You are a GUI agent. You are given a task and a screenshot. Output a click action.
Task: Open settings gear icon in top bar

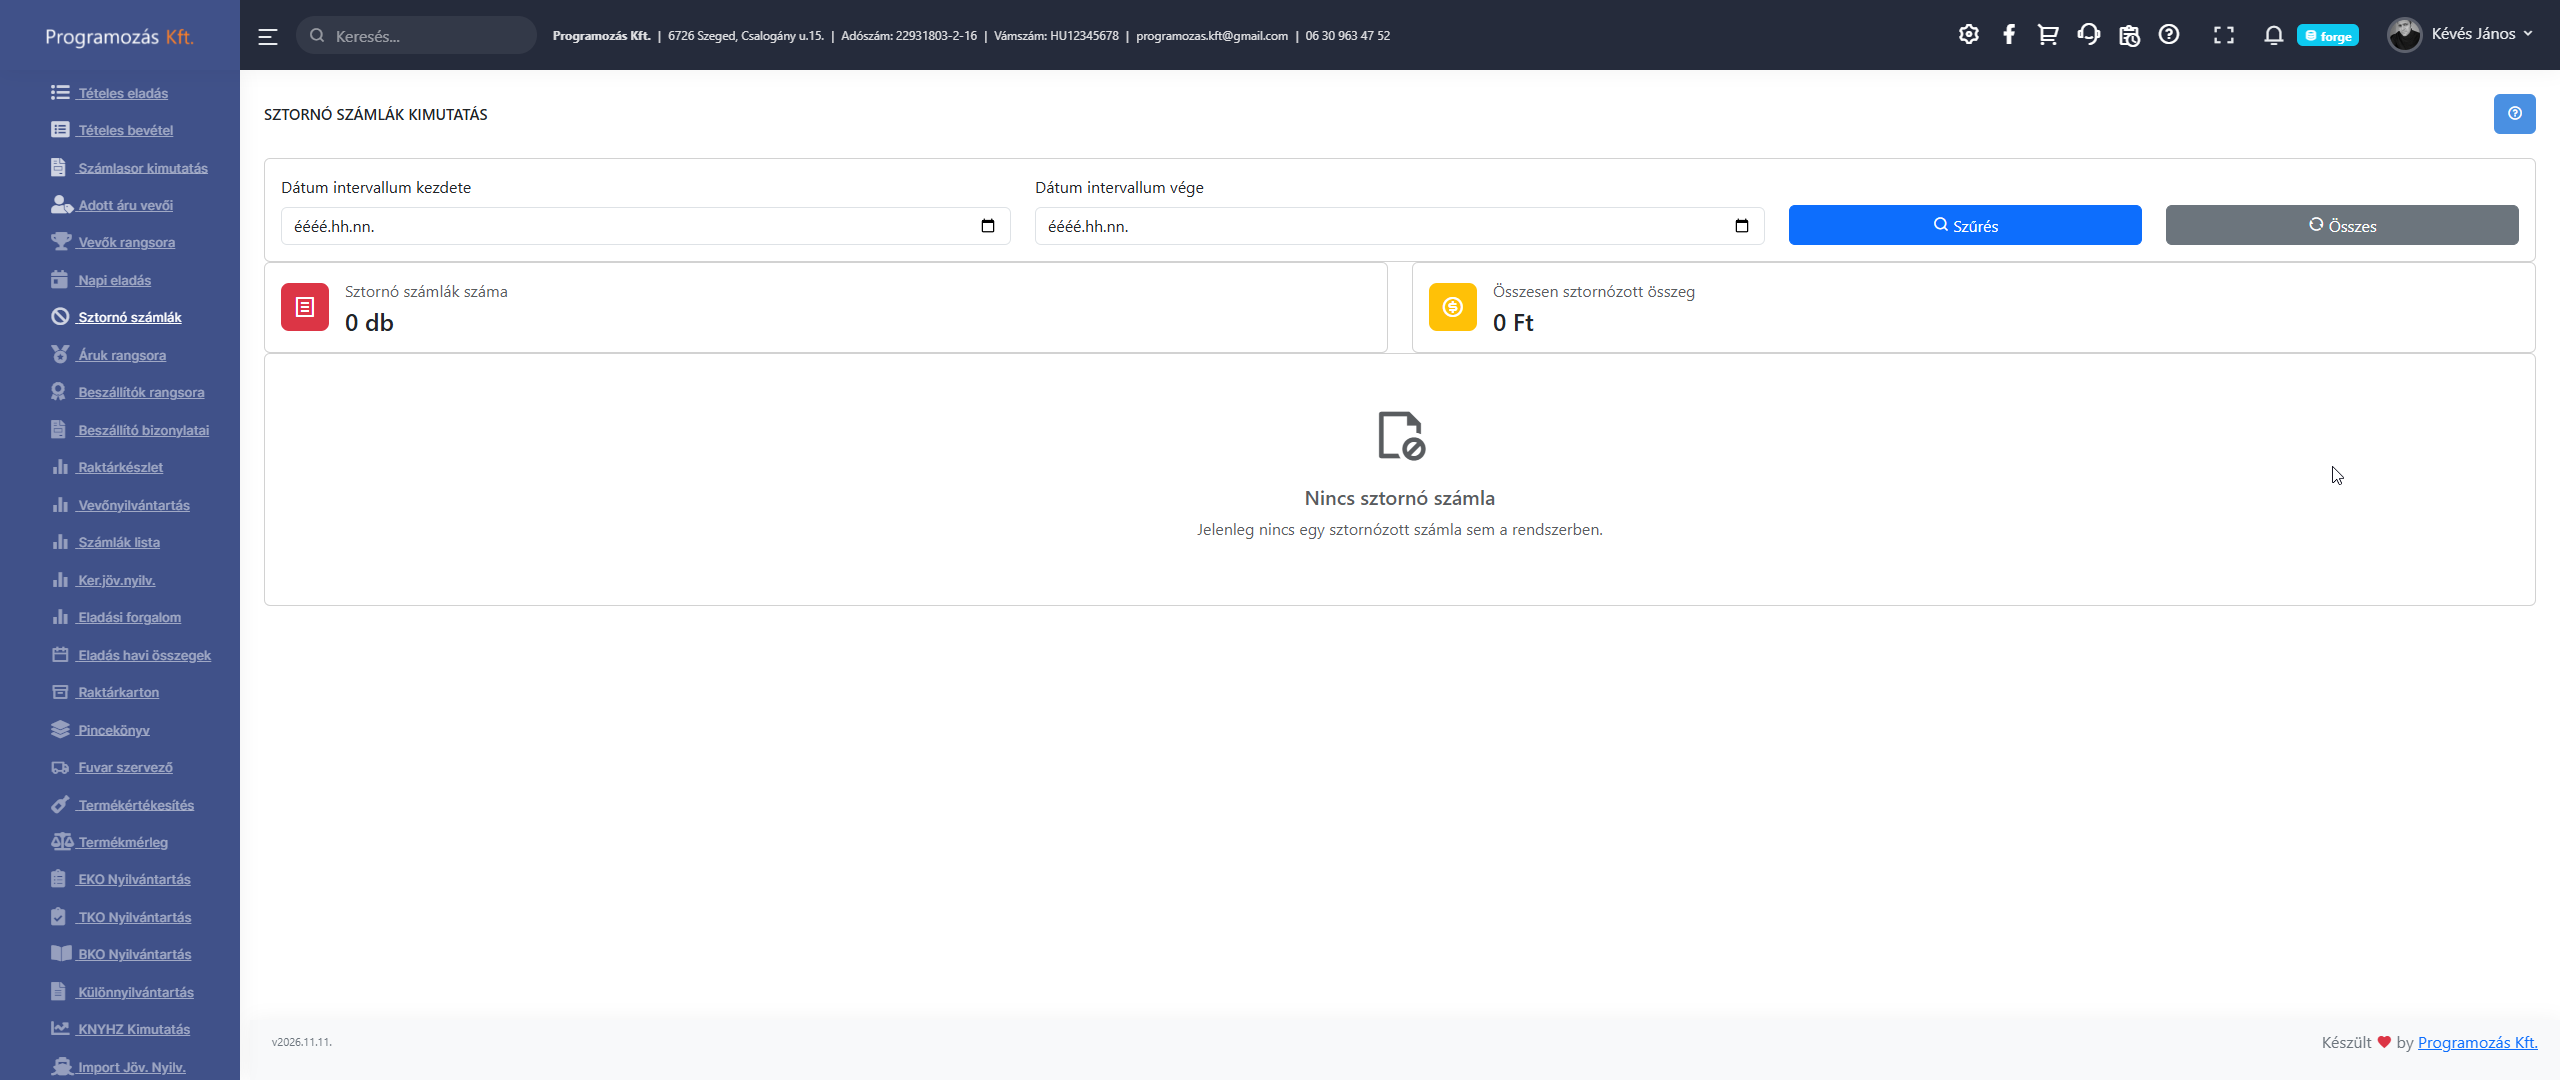(1968, 35)
